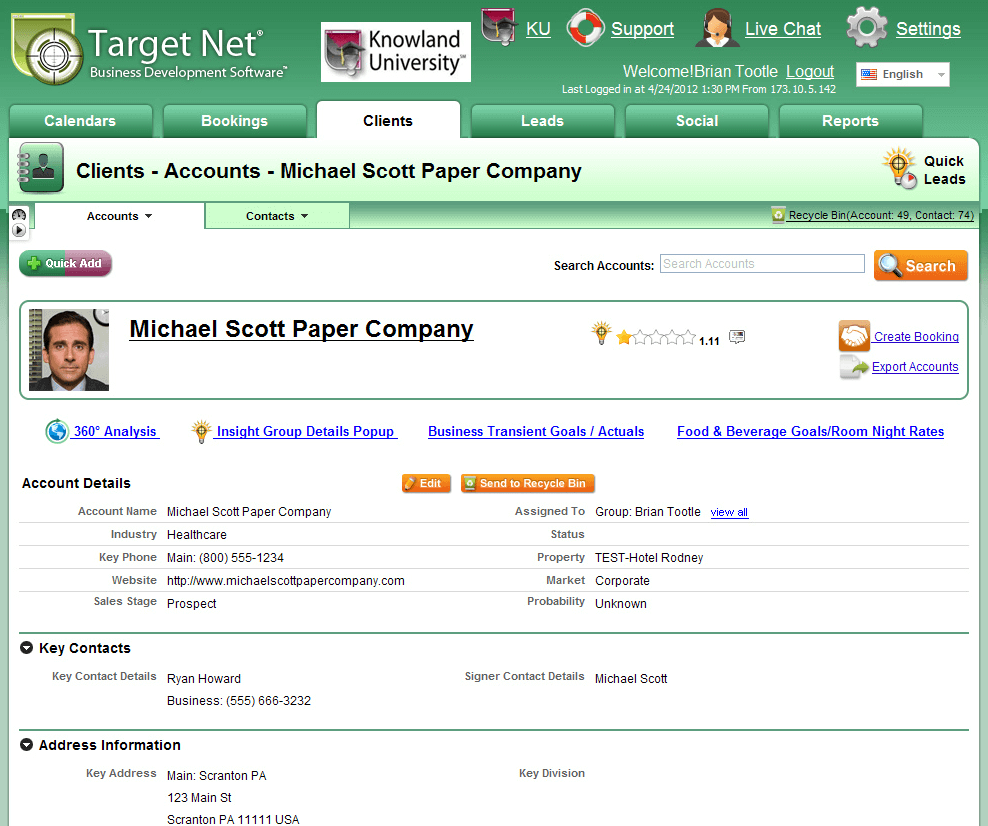Viewport: 988px width, 826px height.
Task: Switch to the Calendars tab
Action: click(x=80, y=121)
